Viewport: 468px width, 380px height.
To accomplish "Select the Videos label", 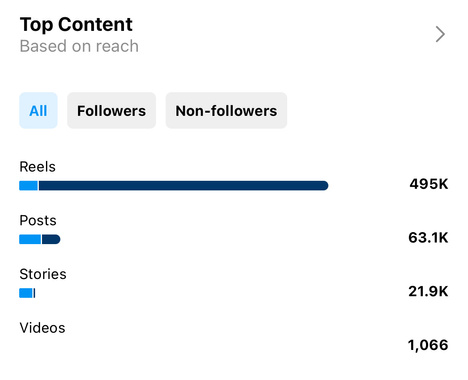I will coord(42,328).
